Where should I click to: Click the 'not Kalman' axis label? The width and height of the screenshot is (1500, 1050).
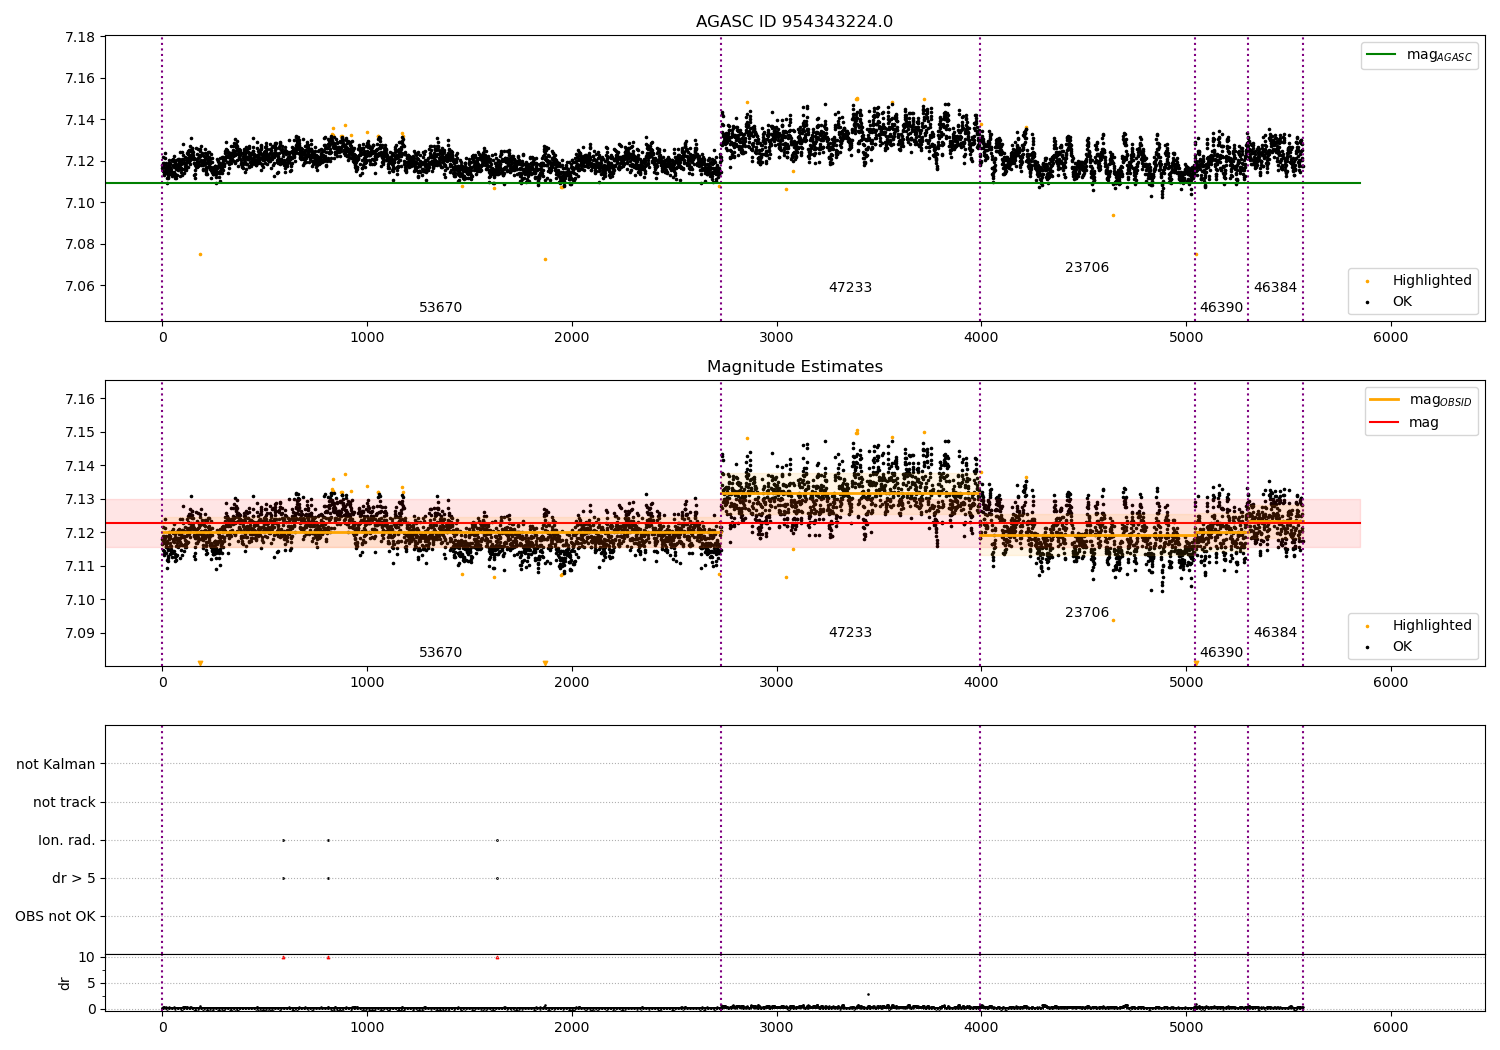(56, 765)
